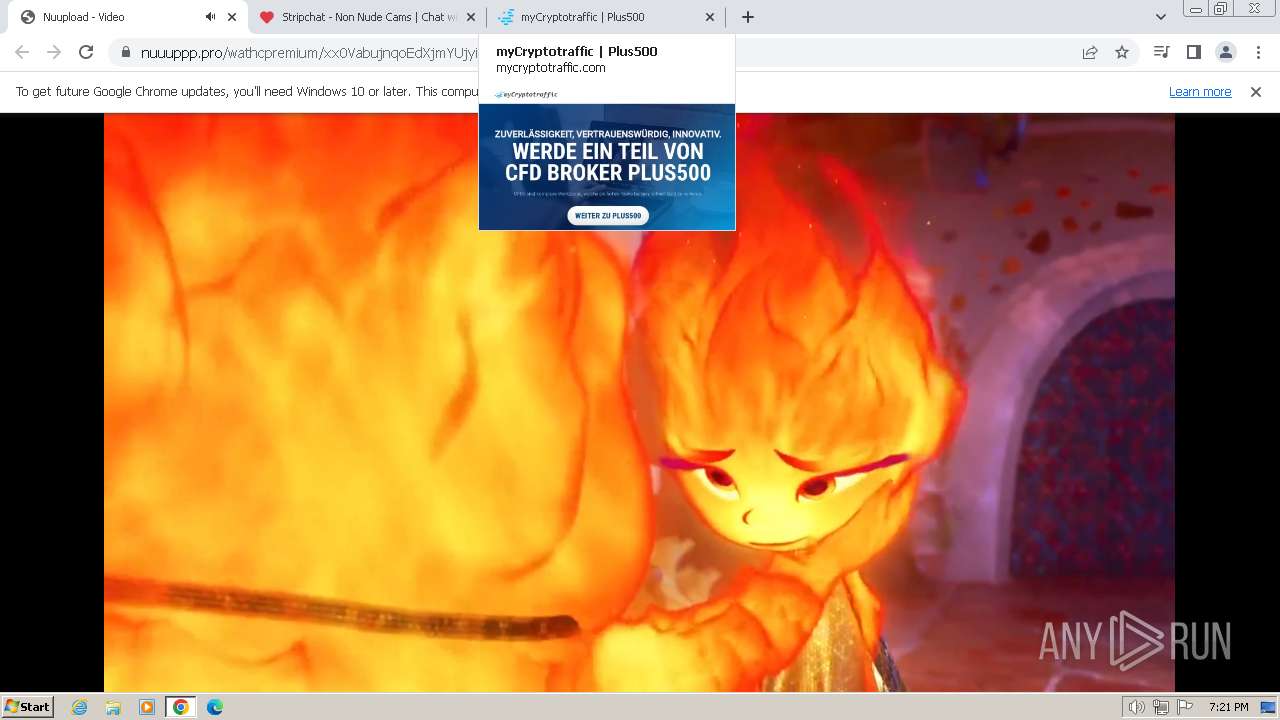Show desktop button in taskbar
Image resolution: width=1280 pixels, height=720 pixels.
1268,707
